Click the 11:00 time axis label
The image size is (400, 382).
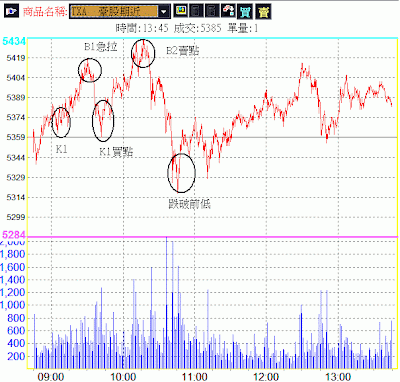(195, 377)
